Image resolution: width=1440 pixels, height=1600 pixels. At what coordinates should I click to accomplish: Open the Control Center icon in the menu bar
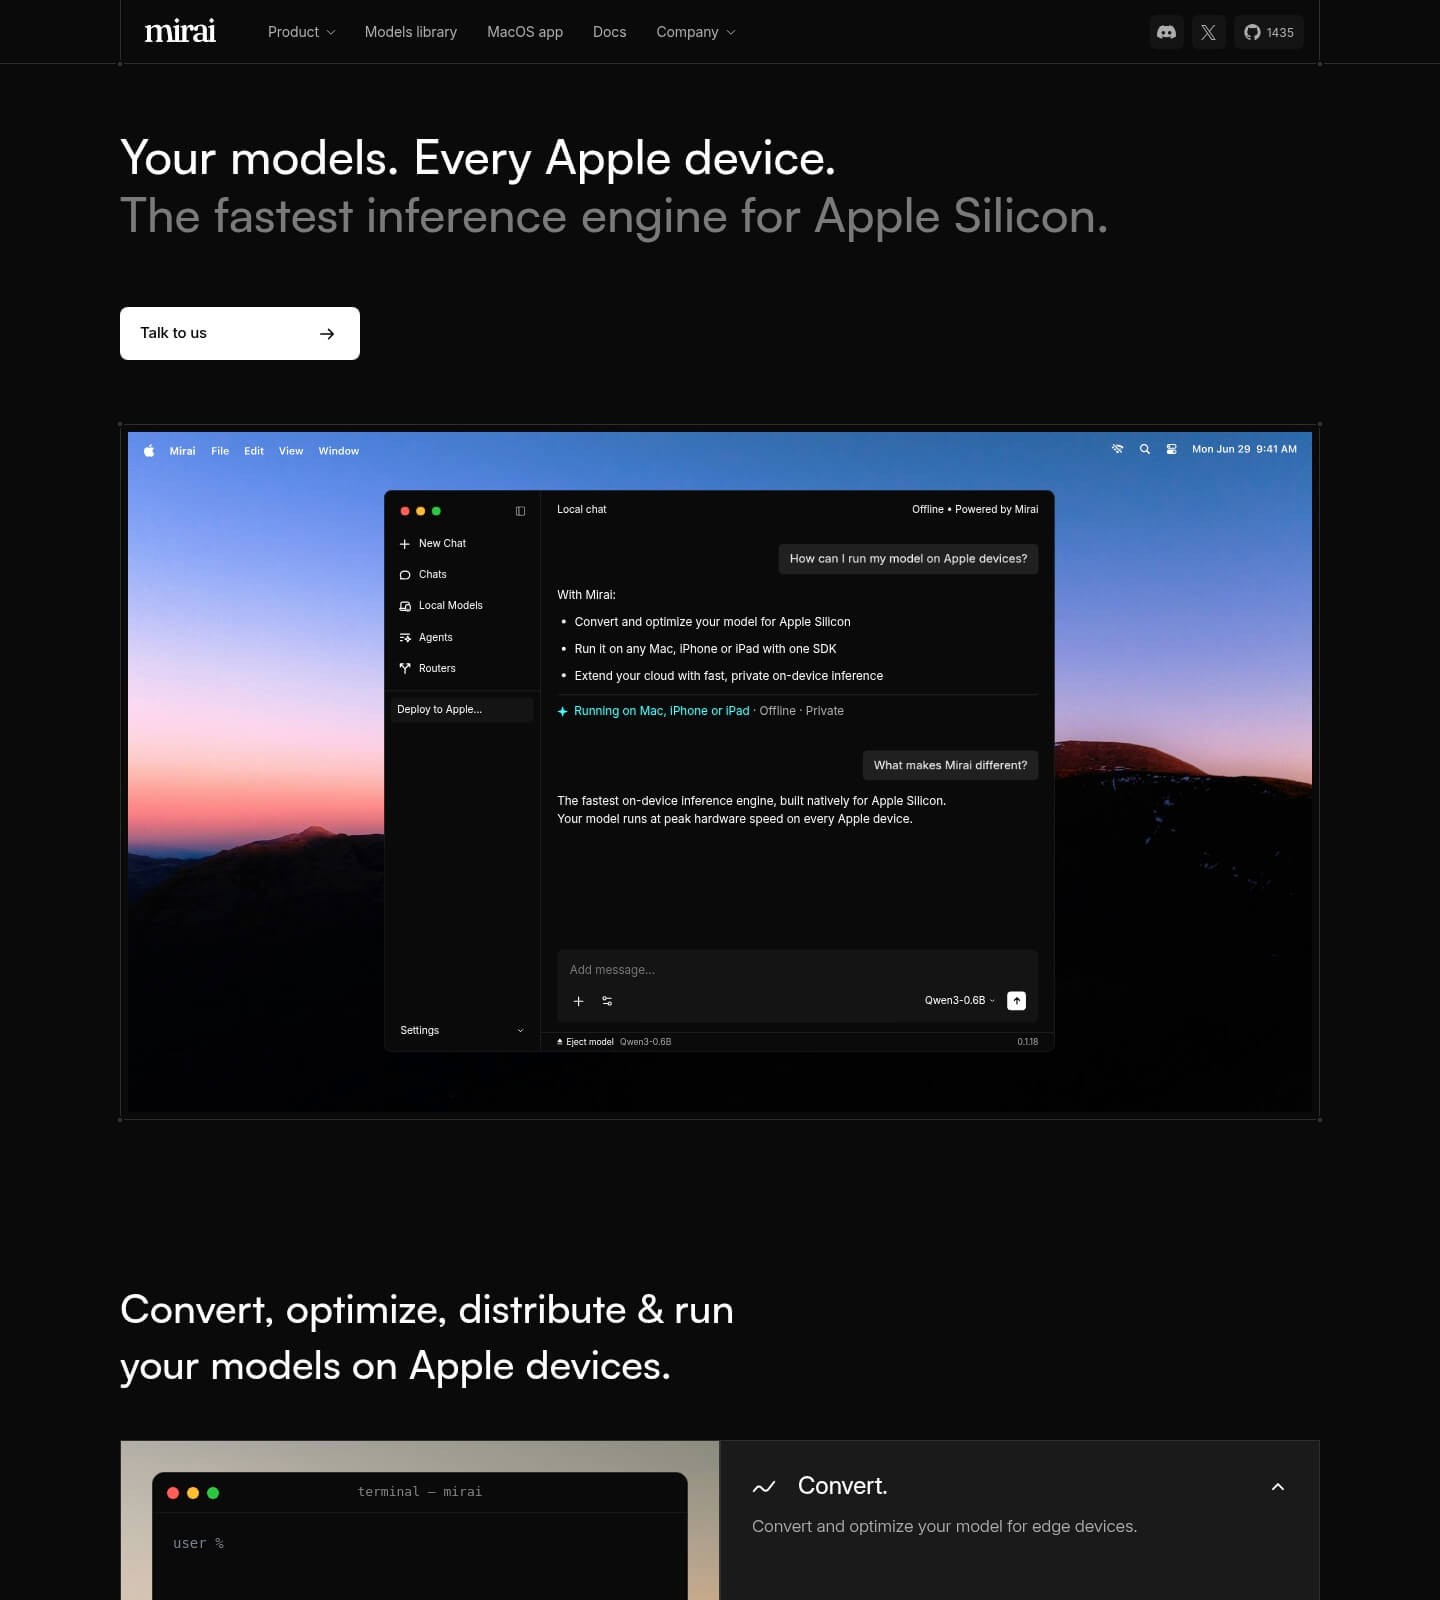(1171, 449)
